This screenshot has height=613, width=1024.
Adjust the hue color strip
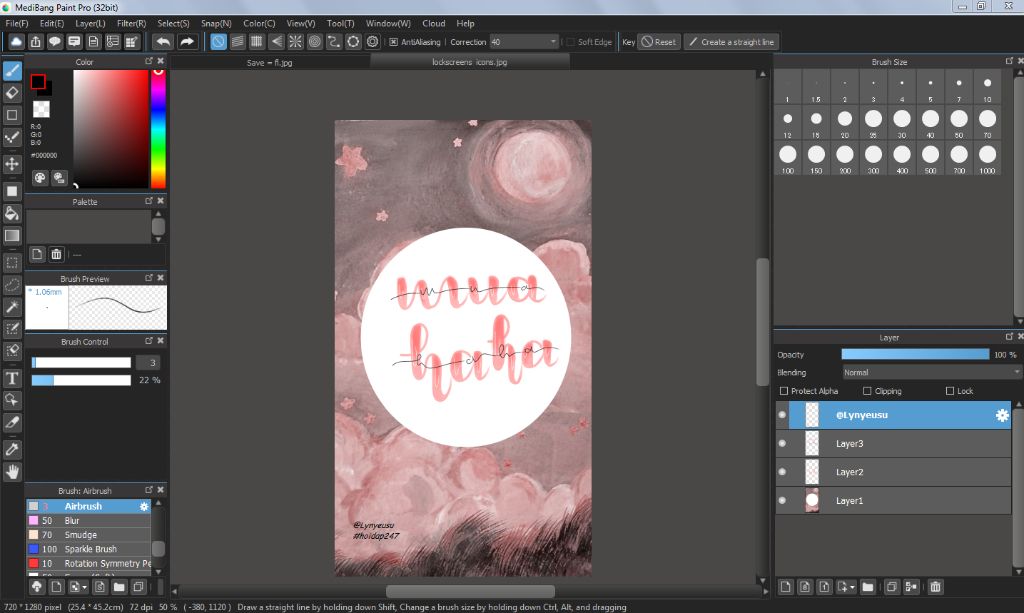[158, 129]
